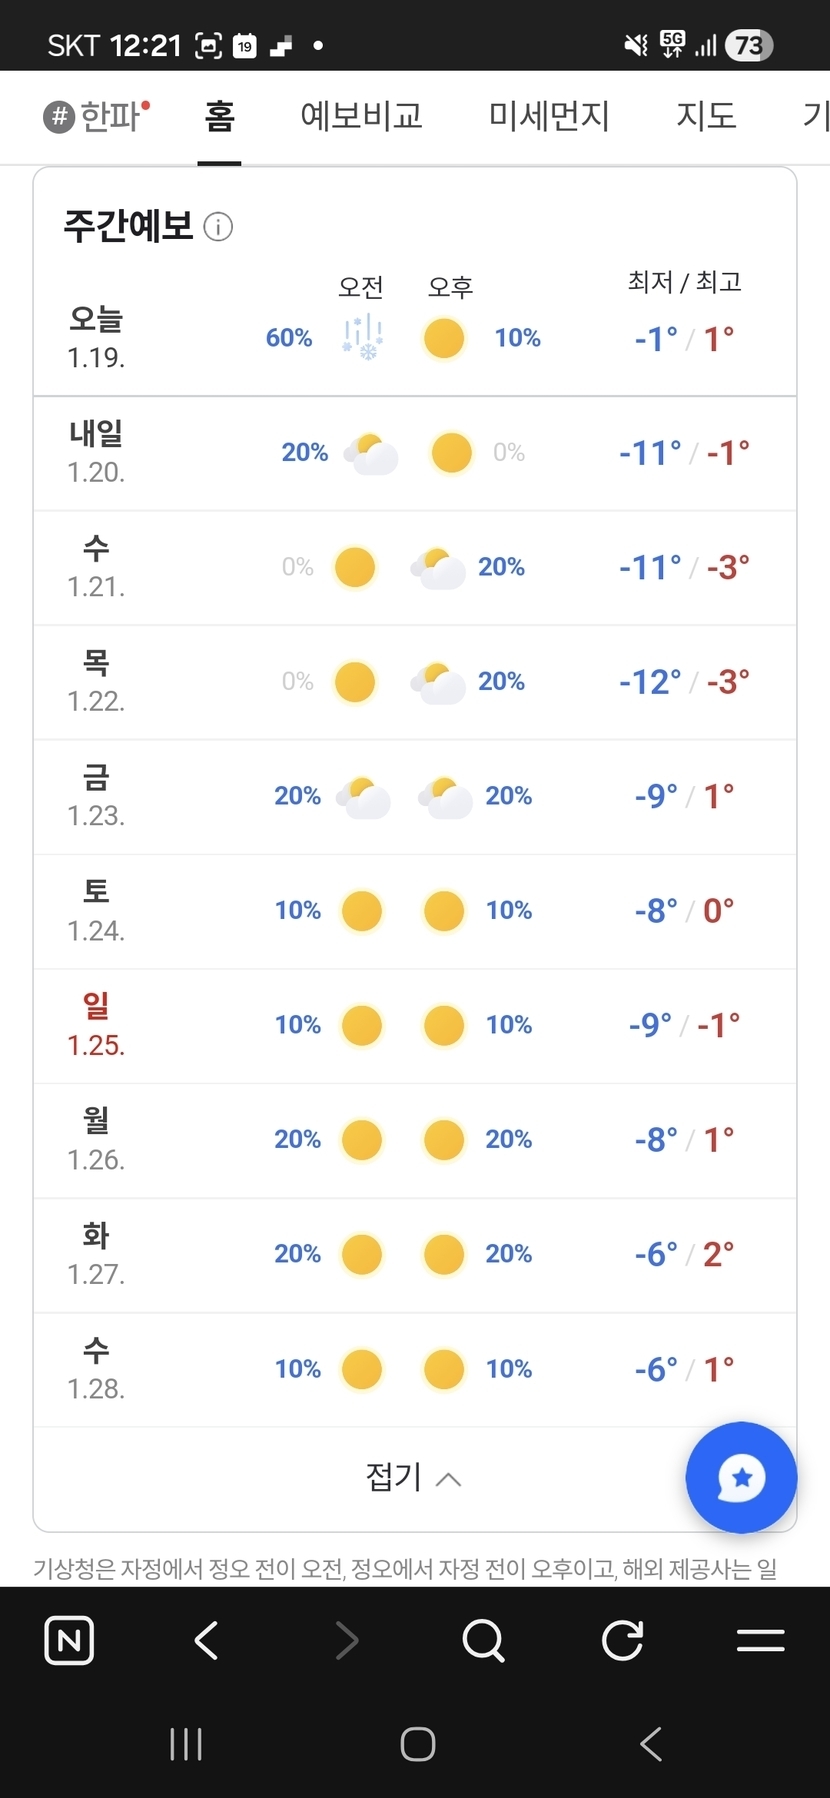The height and width of the screenshot is (1798, 830).
Task: Tap the weekly forecast info icon
Action: coord(218,227)
